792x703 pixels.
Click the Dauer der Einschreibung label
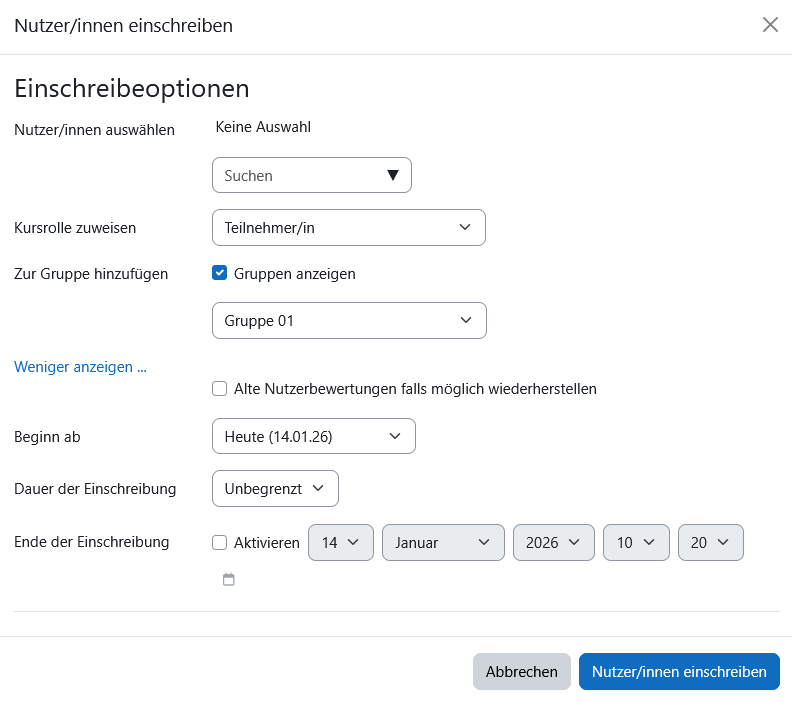click(95, 489)
